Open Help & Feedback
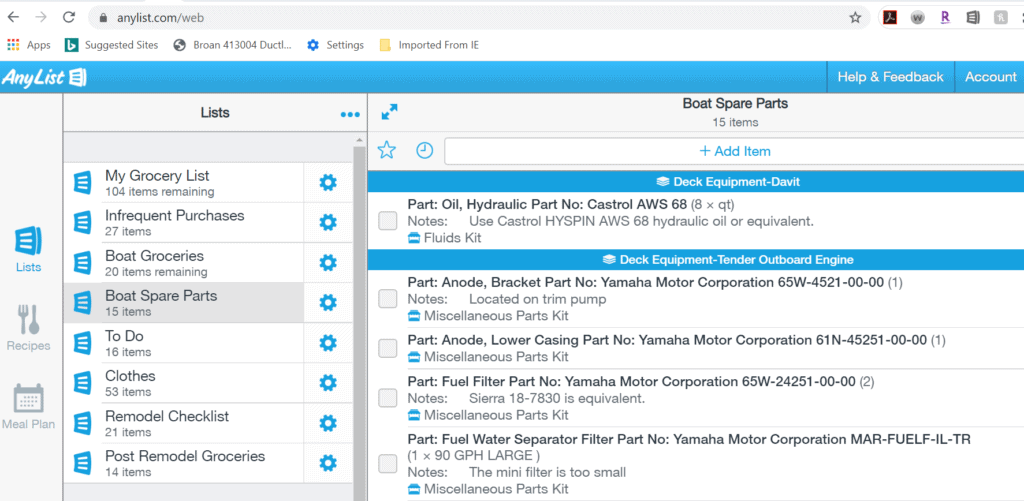The width and height of the screenshot is (1024, 501). point(890,77)
